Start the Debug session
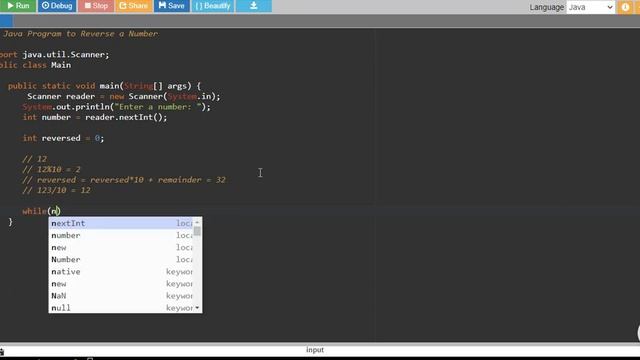This screenshot has width=640, height=360. pyautogui.click(x=57, y=6)
